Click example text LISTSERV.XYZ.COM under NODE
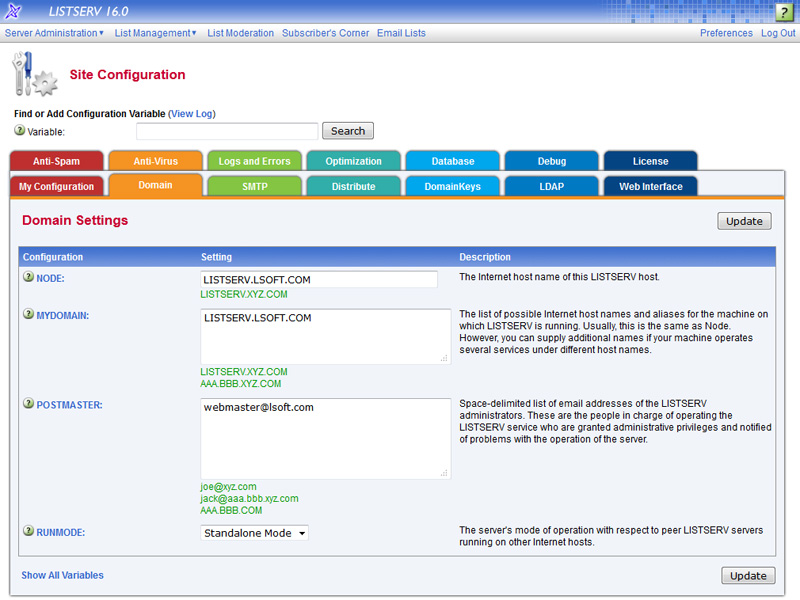This screenshot has width=800, height=600. 243,294
